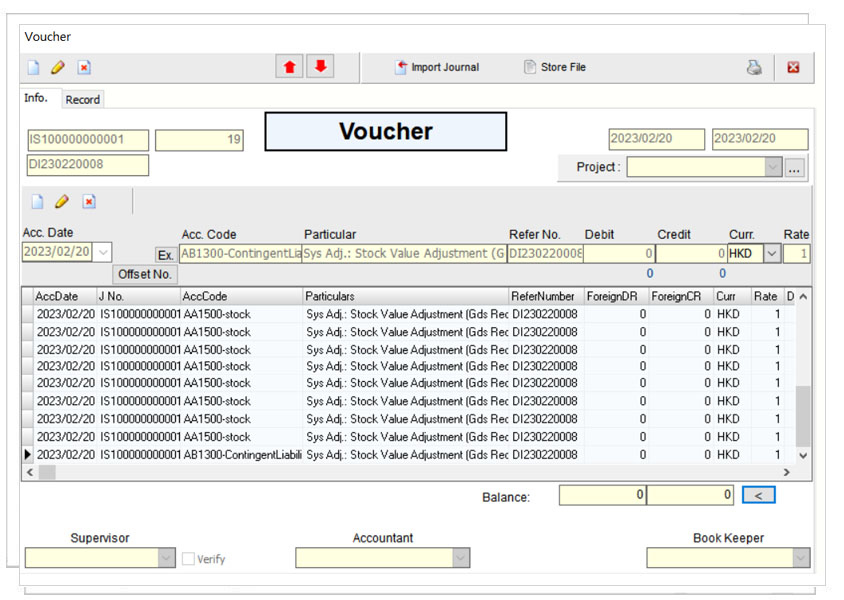Add a new journal line entry icon
The image size is (844, 600).
(x=37, y=202)
